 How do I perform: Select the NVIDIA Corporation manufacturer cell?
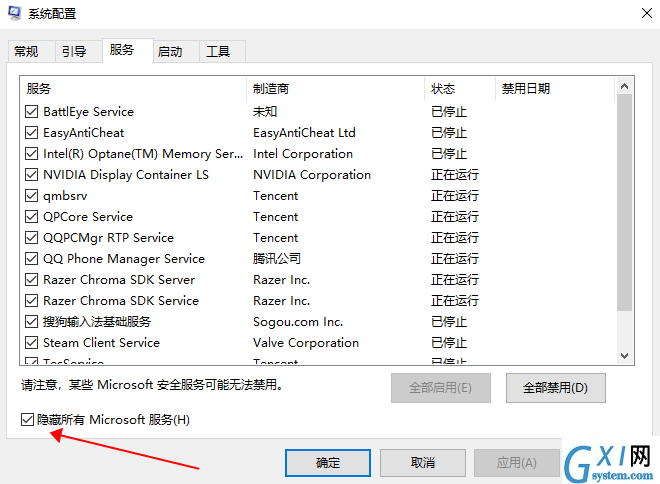312,175
